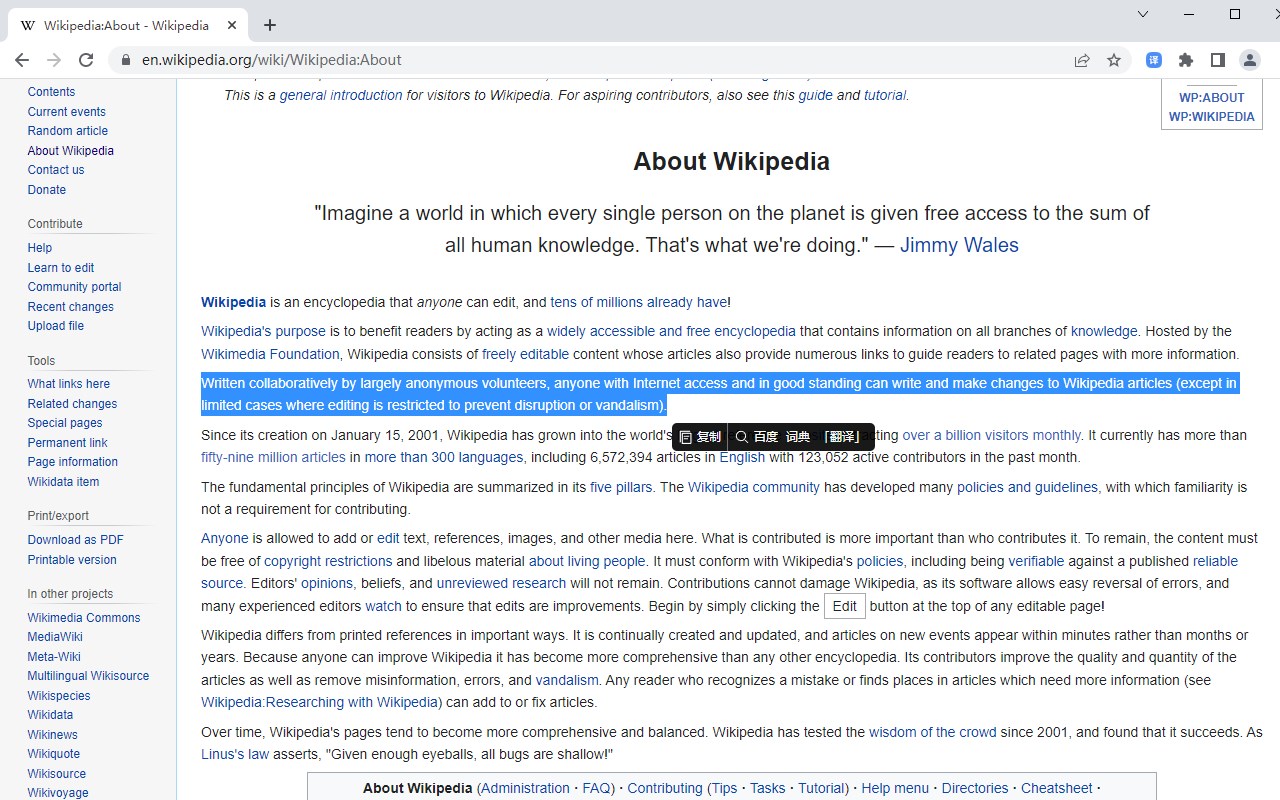Open Wikiquote project link
Image resolution: width=1280 pixels, height=800 pixels.
(54, 754)
